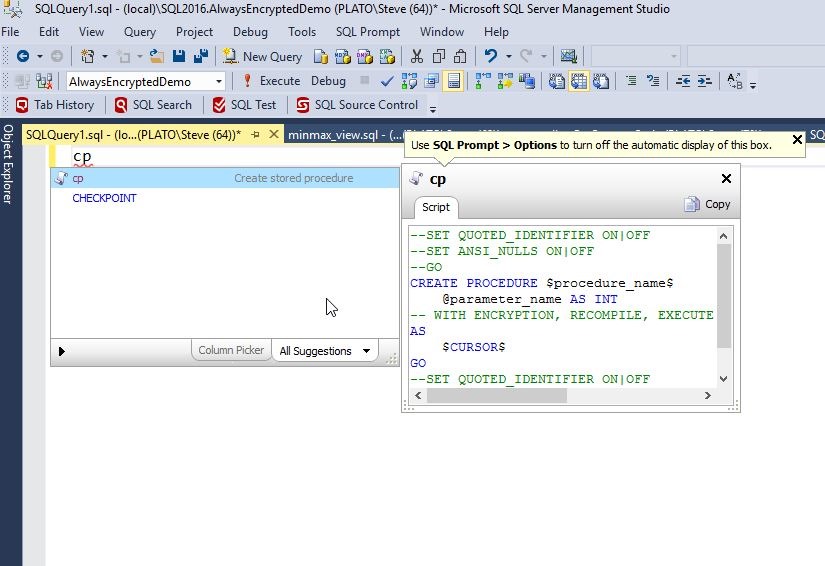Open SQL Source Control
The height and width of the screenshot is (566, 825).
pos(357,105)
